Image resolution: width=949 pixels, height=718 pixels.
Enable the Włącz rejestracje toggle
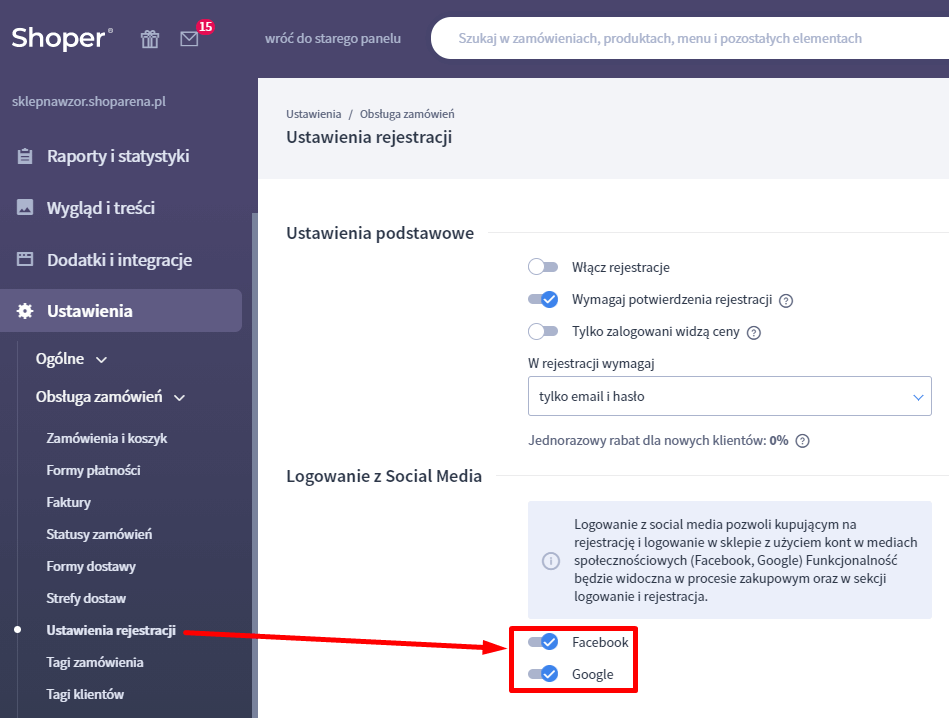pyautogui.click(x=543, y=267)
